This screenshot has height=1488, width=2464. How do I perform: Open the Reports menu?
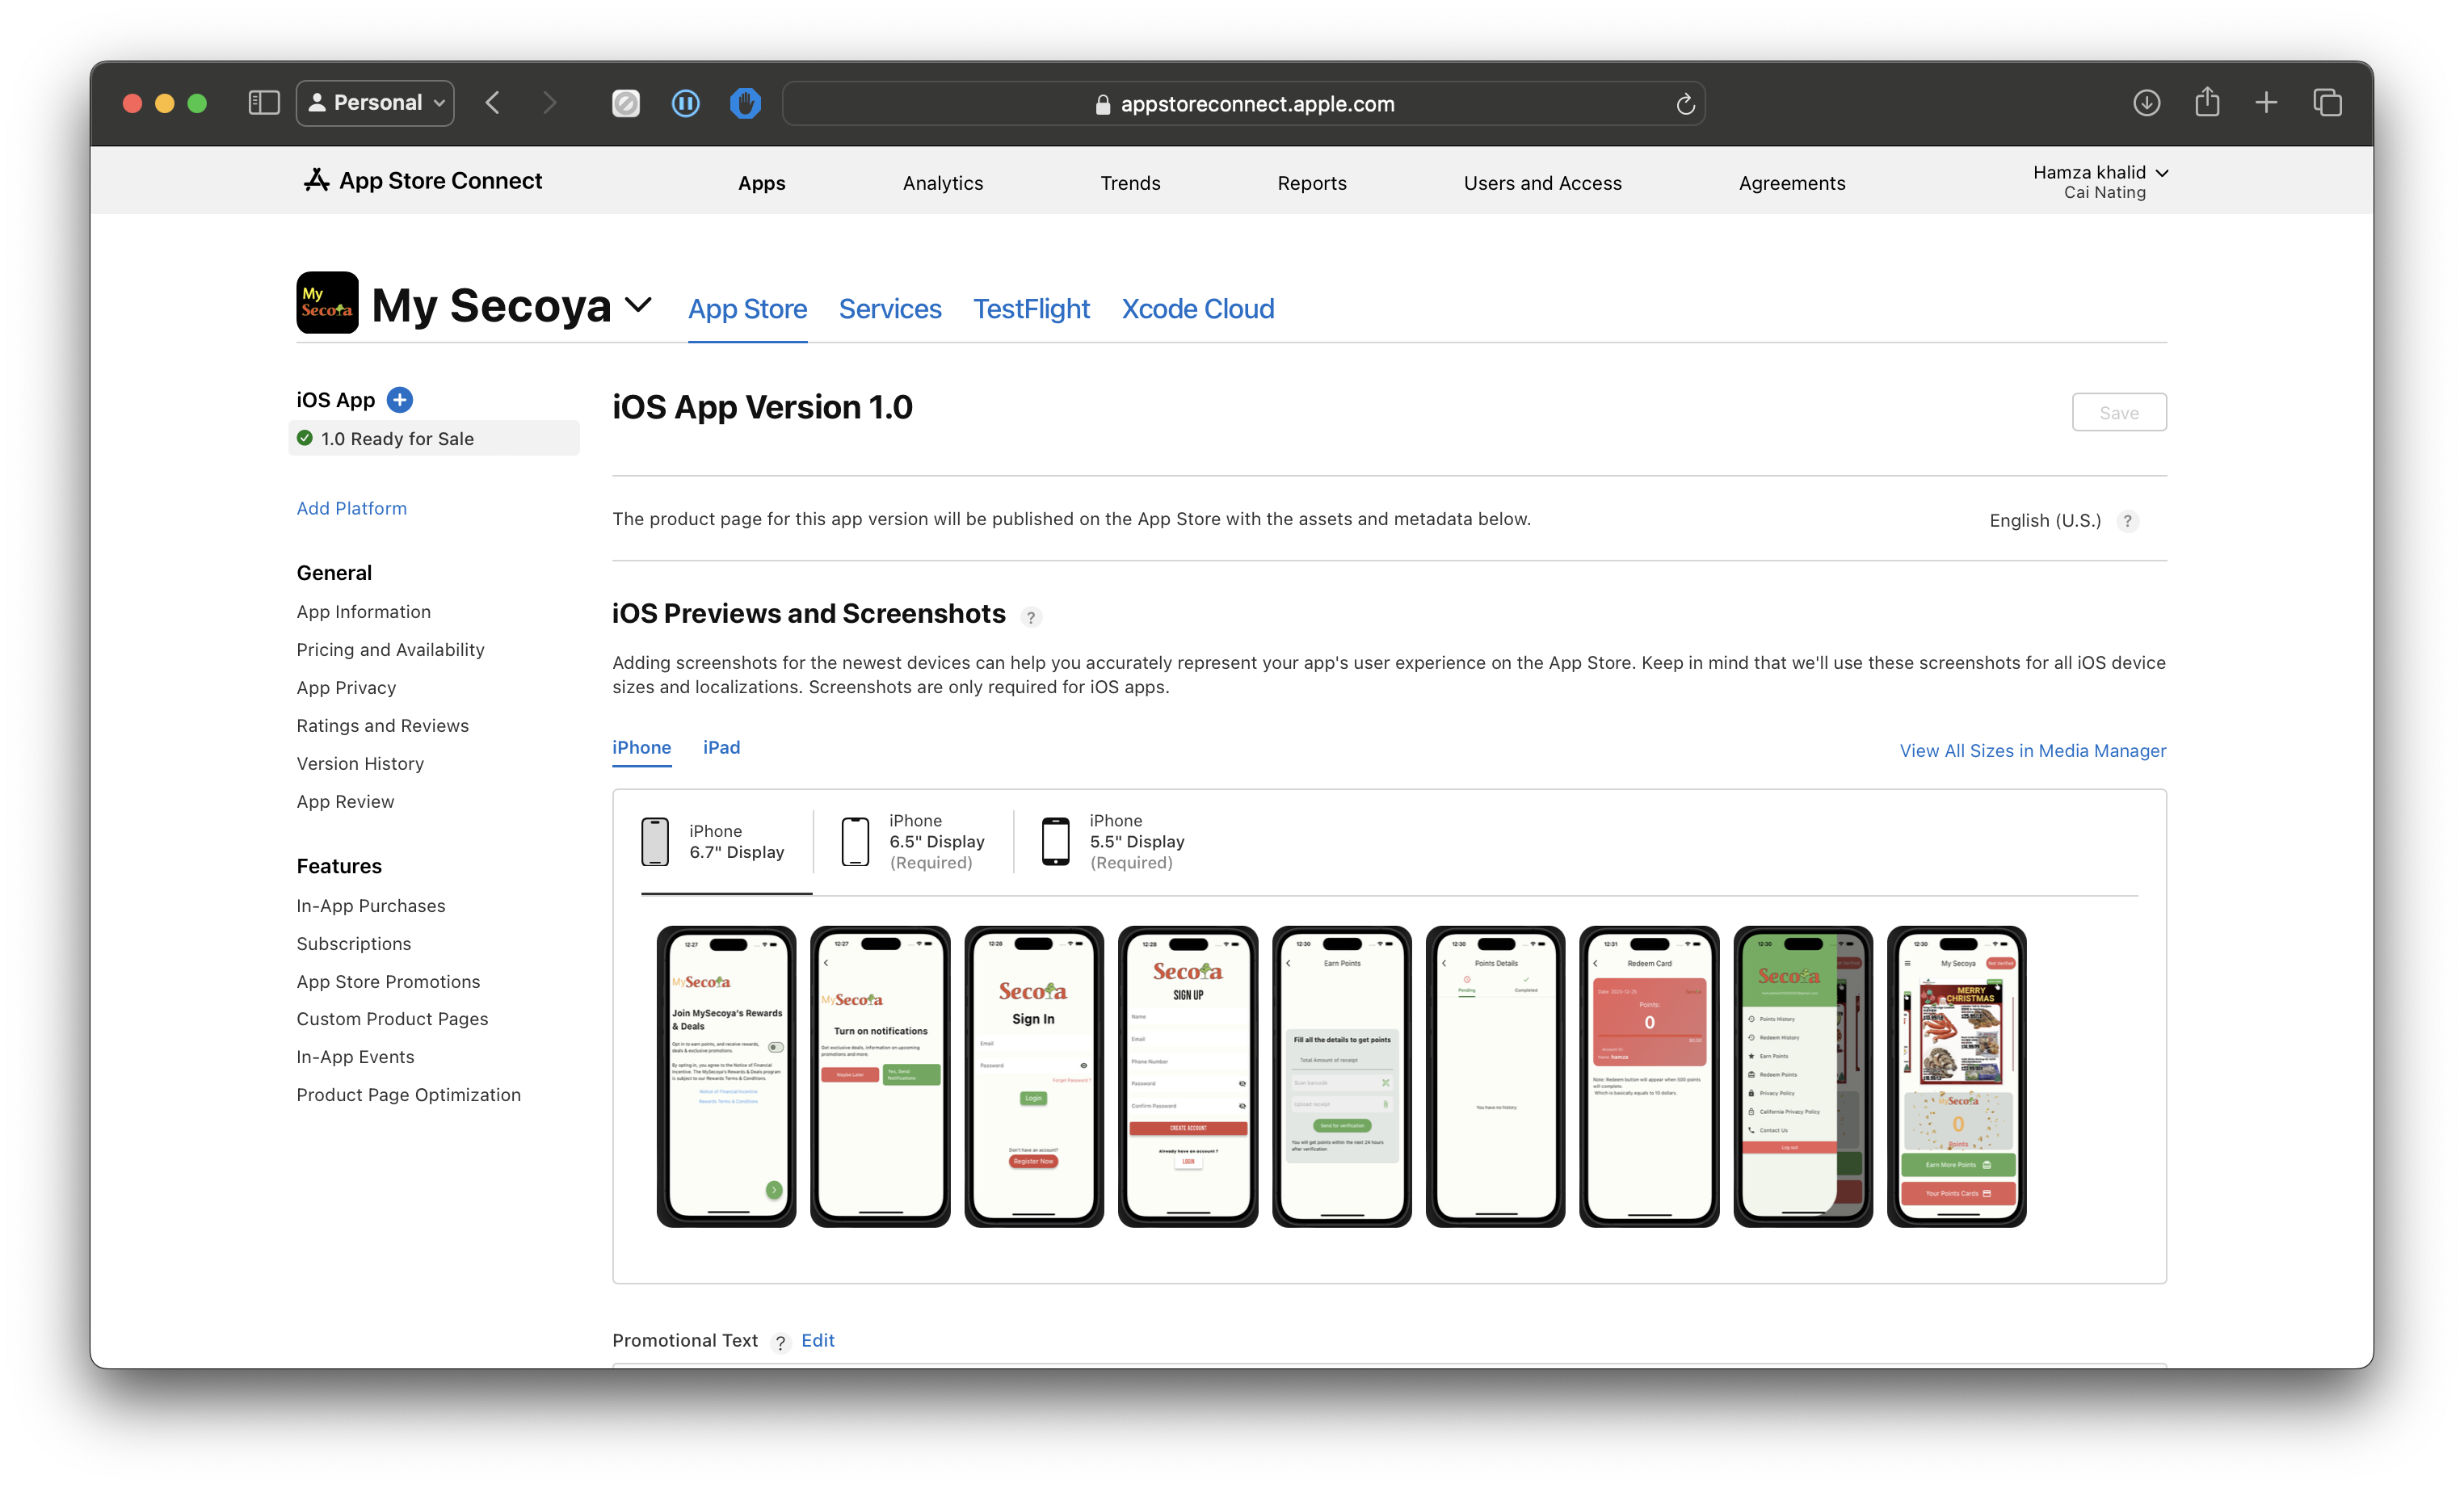click(x=1312, y=183)
